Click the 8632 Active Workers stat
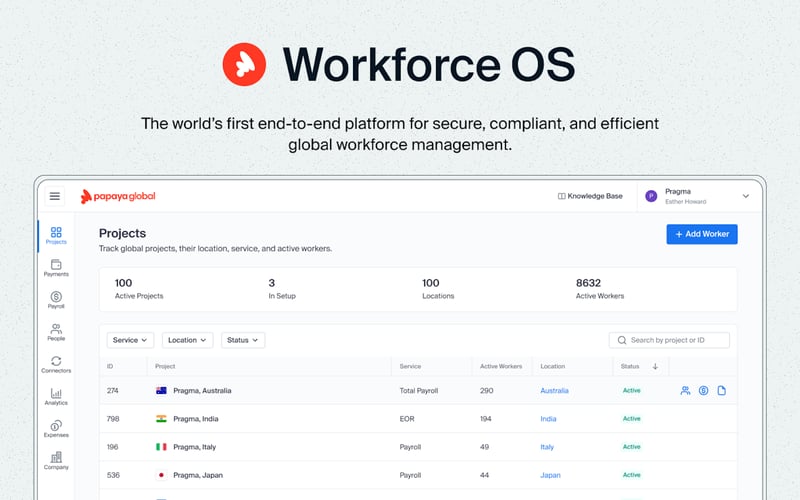The width and height of the screenshot is (800, 500). tap(599, 289)
